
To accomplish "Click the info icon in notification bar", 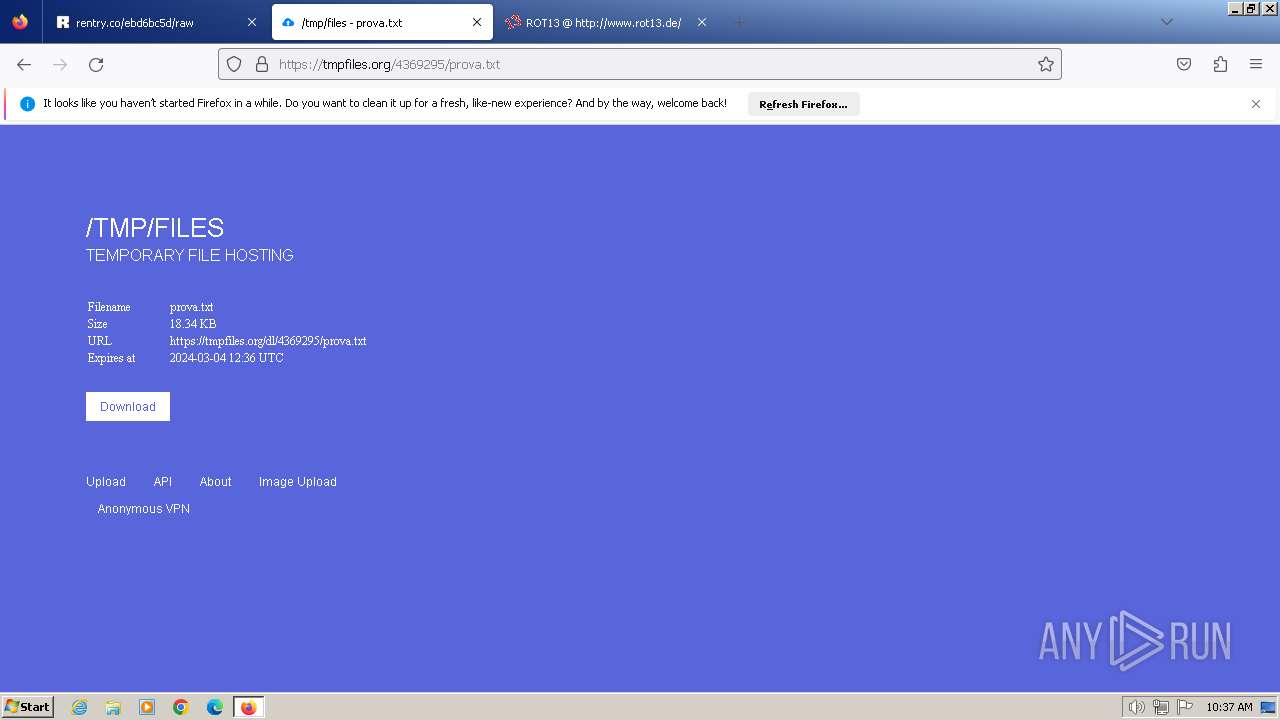I will coord(27,104).
